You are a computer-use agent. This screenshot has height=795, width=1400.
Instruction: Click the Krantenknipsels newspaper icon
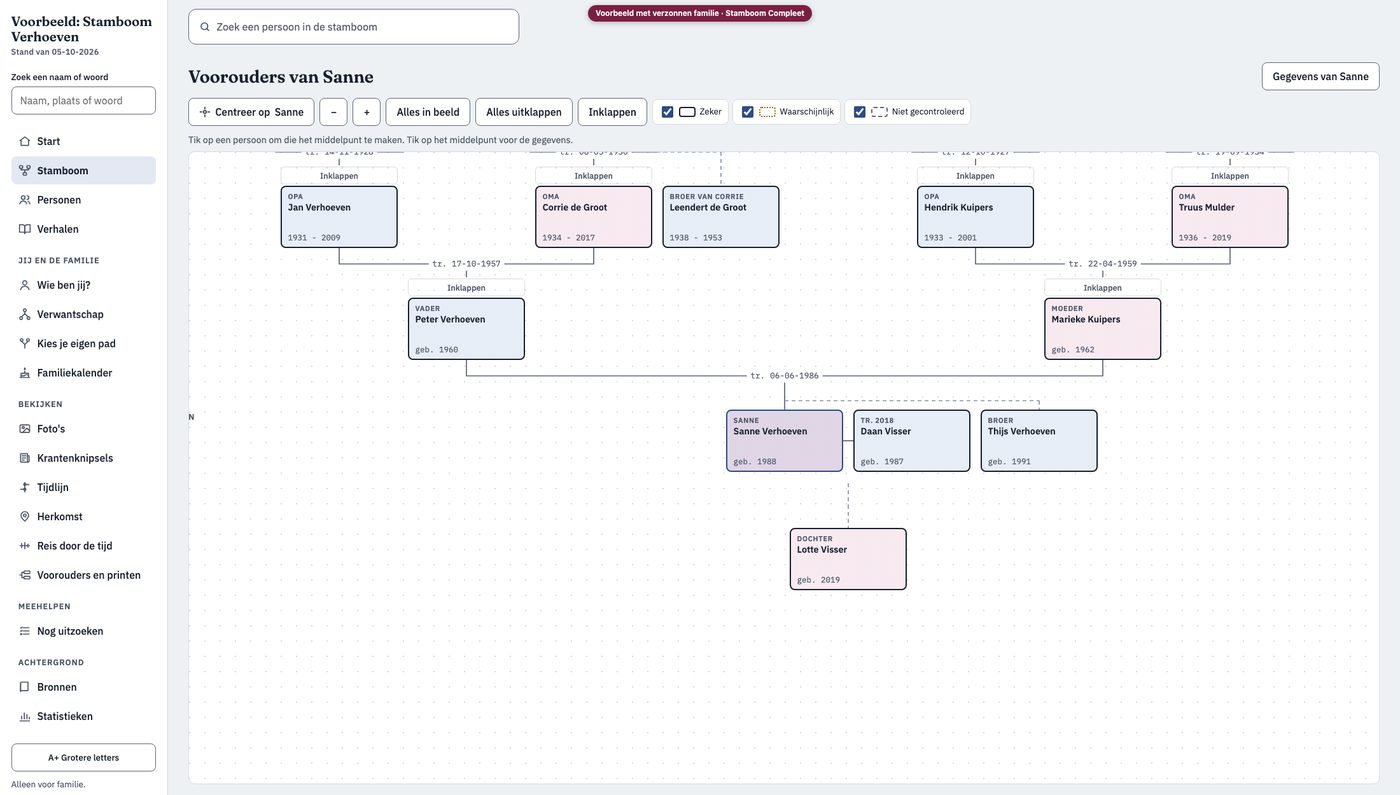[x=25, y=458]
